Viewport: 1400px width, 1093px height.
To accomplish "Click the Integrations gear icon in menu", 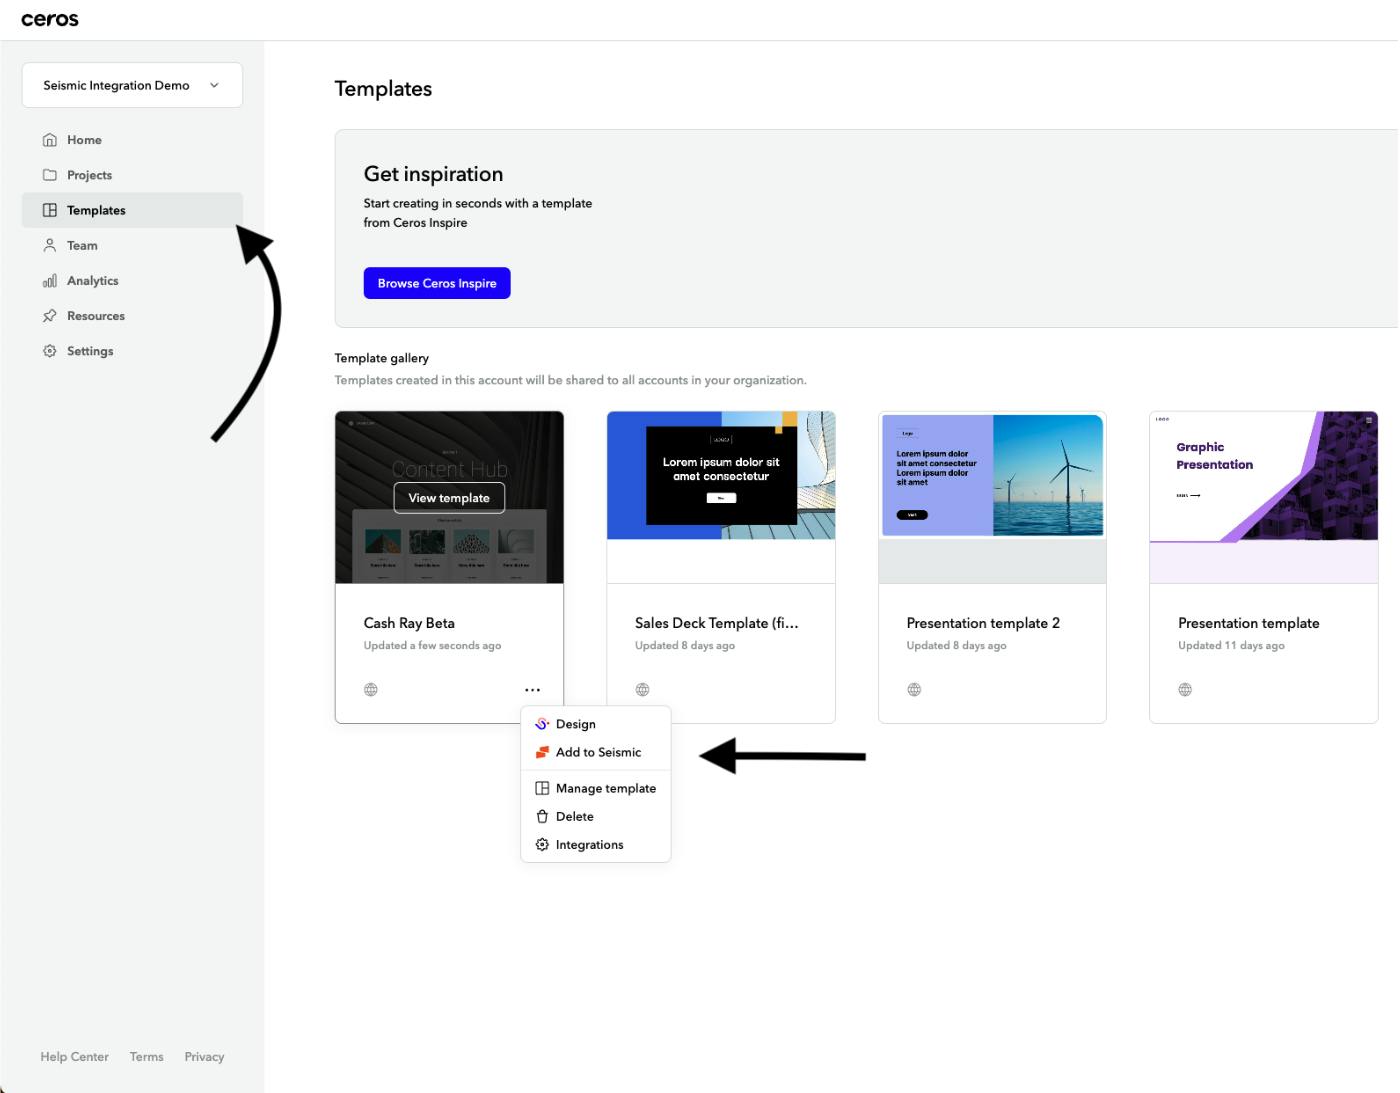I will click(542, 845).
